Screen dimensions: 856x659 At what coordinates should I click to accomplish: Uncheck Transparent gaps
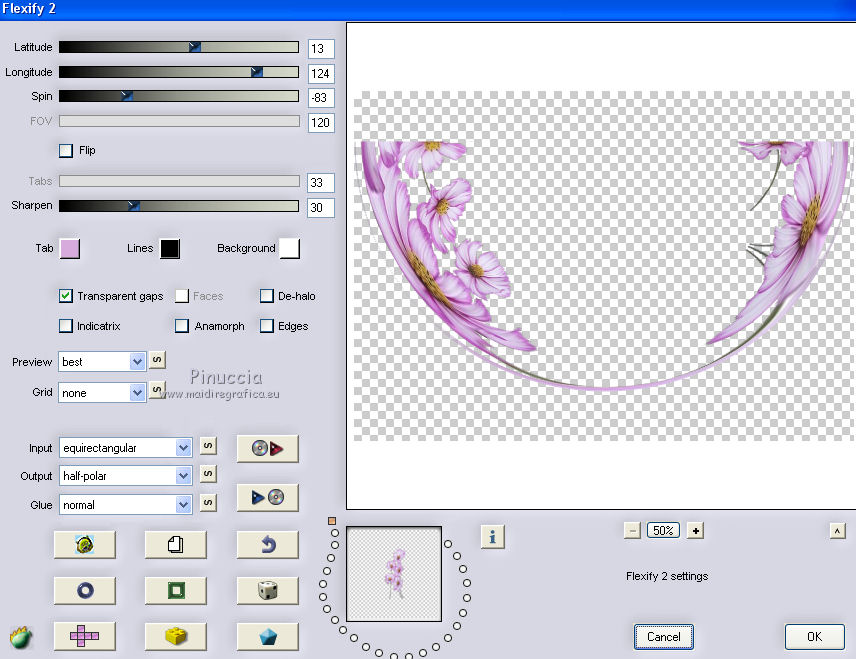tap(66, 296)
